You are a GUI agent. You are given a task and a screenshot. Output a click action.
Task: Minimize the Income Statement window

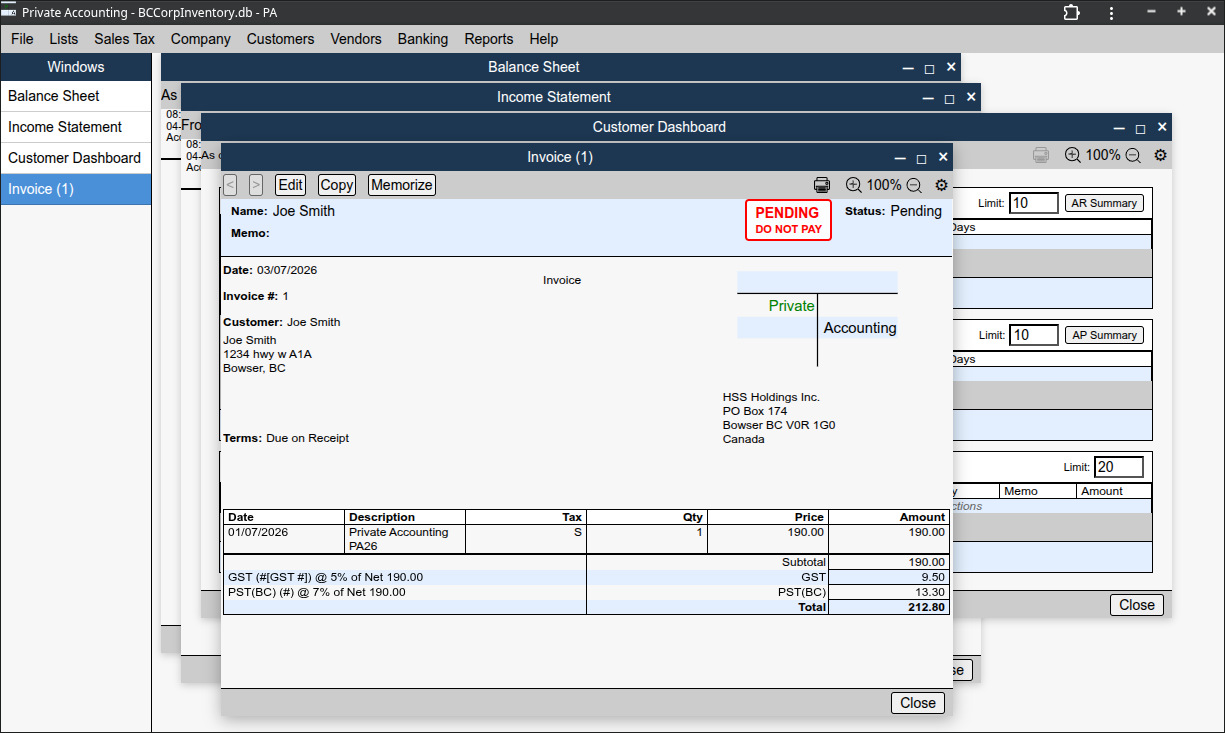(929, 98)
